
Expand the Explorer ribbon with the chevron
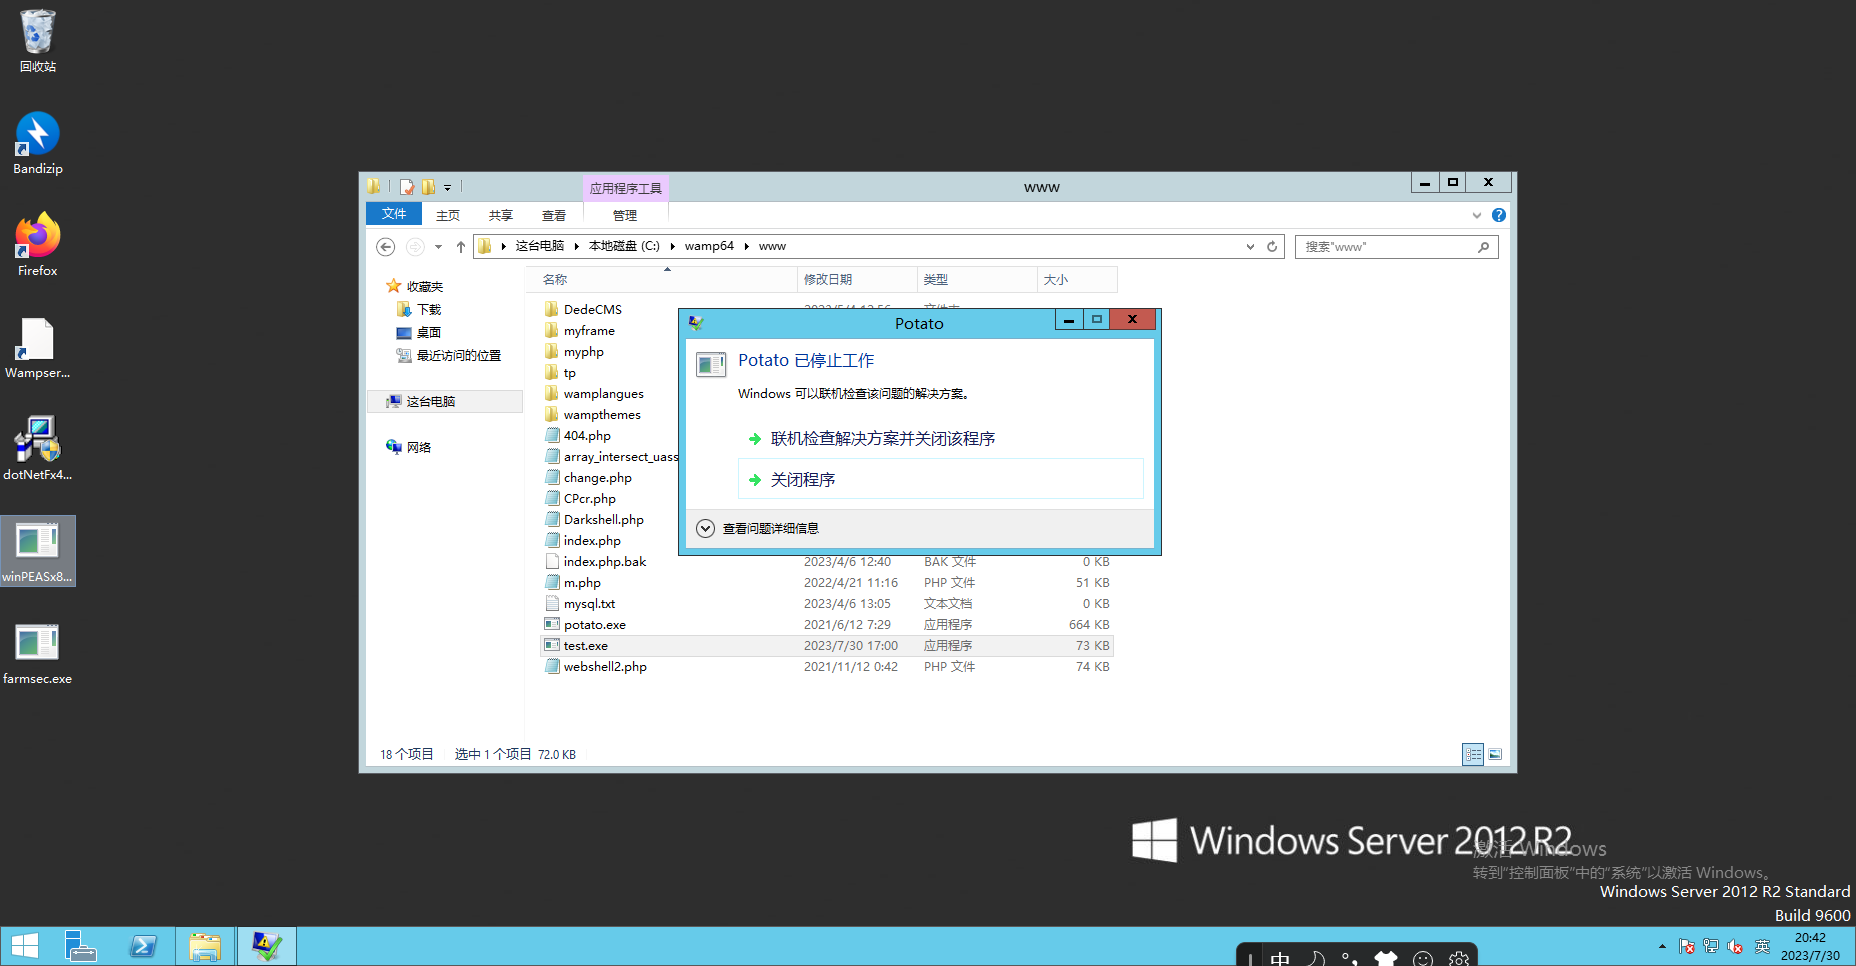[1477, 215]
